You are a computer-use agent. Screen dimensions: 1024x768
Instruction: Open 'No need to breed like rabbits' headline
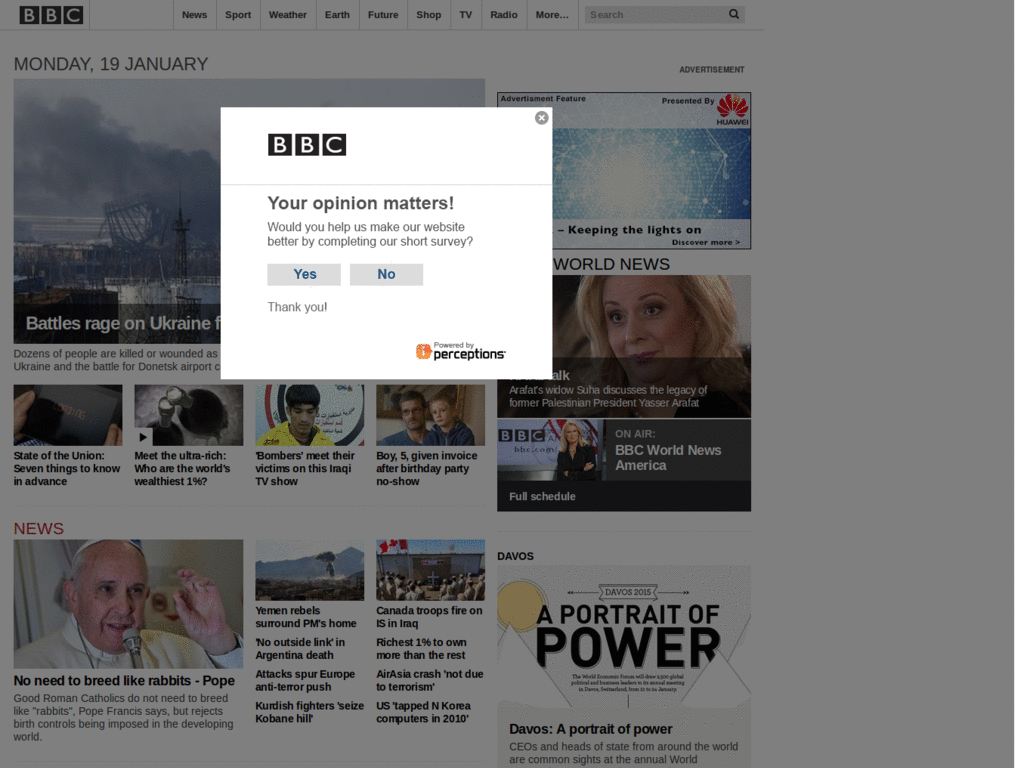pos(124,680)
